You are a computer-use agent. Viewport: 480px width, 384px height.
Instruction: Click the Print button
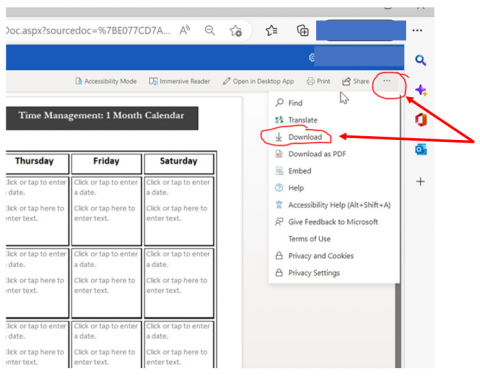point(318,81)
